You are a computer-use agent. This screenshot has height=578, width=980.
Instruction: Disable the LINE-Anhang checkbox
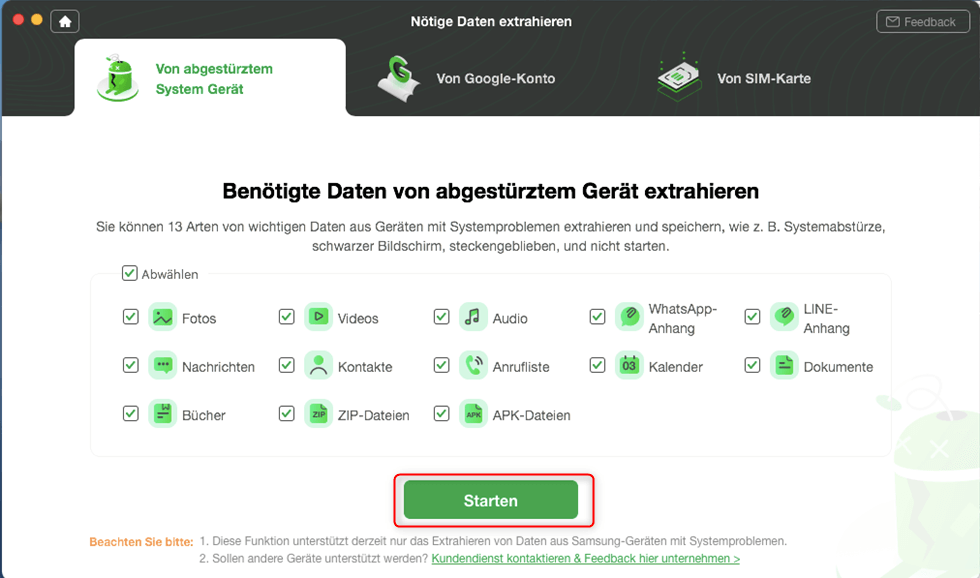(x=752, y=317)
